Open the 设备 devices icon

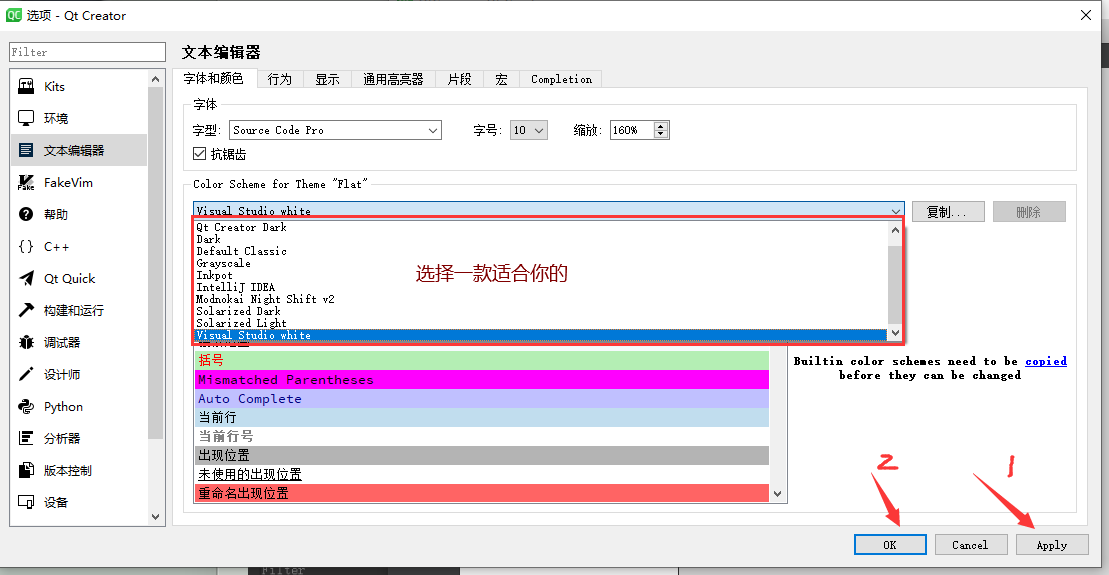[x=26, y=502]
